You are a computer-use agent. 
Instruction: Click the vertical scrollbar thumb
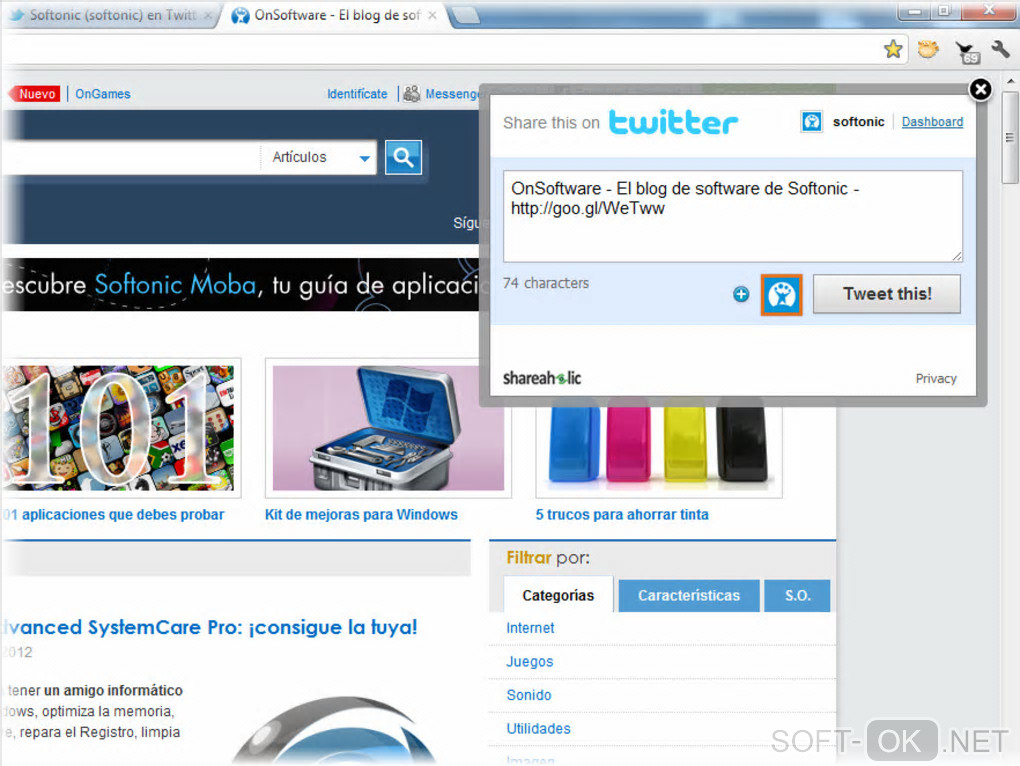(1010, 137)
